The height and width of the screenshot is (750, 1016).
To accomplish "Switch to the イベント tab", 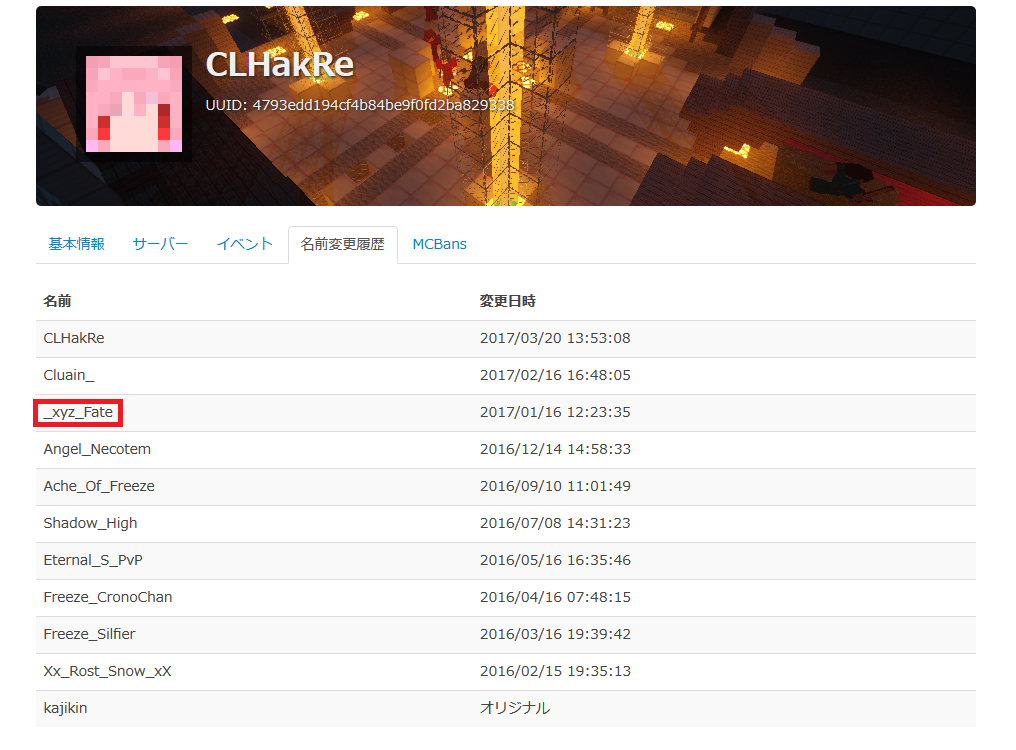I will 244,244.
